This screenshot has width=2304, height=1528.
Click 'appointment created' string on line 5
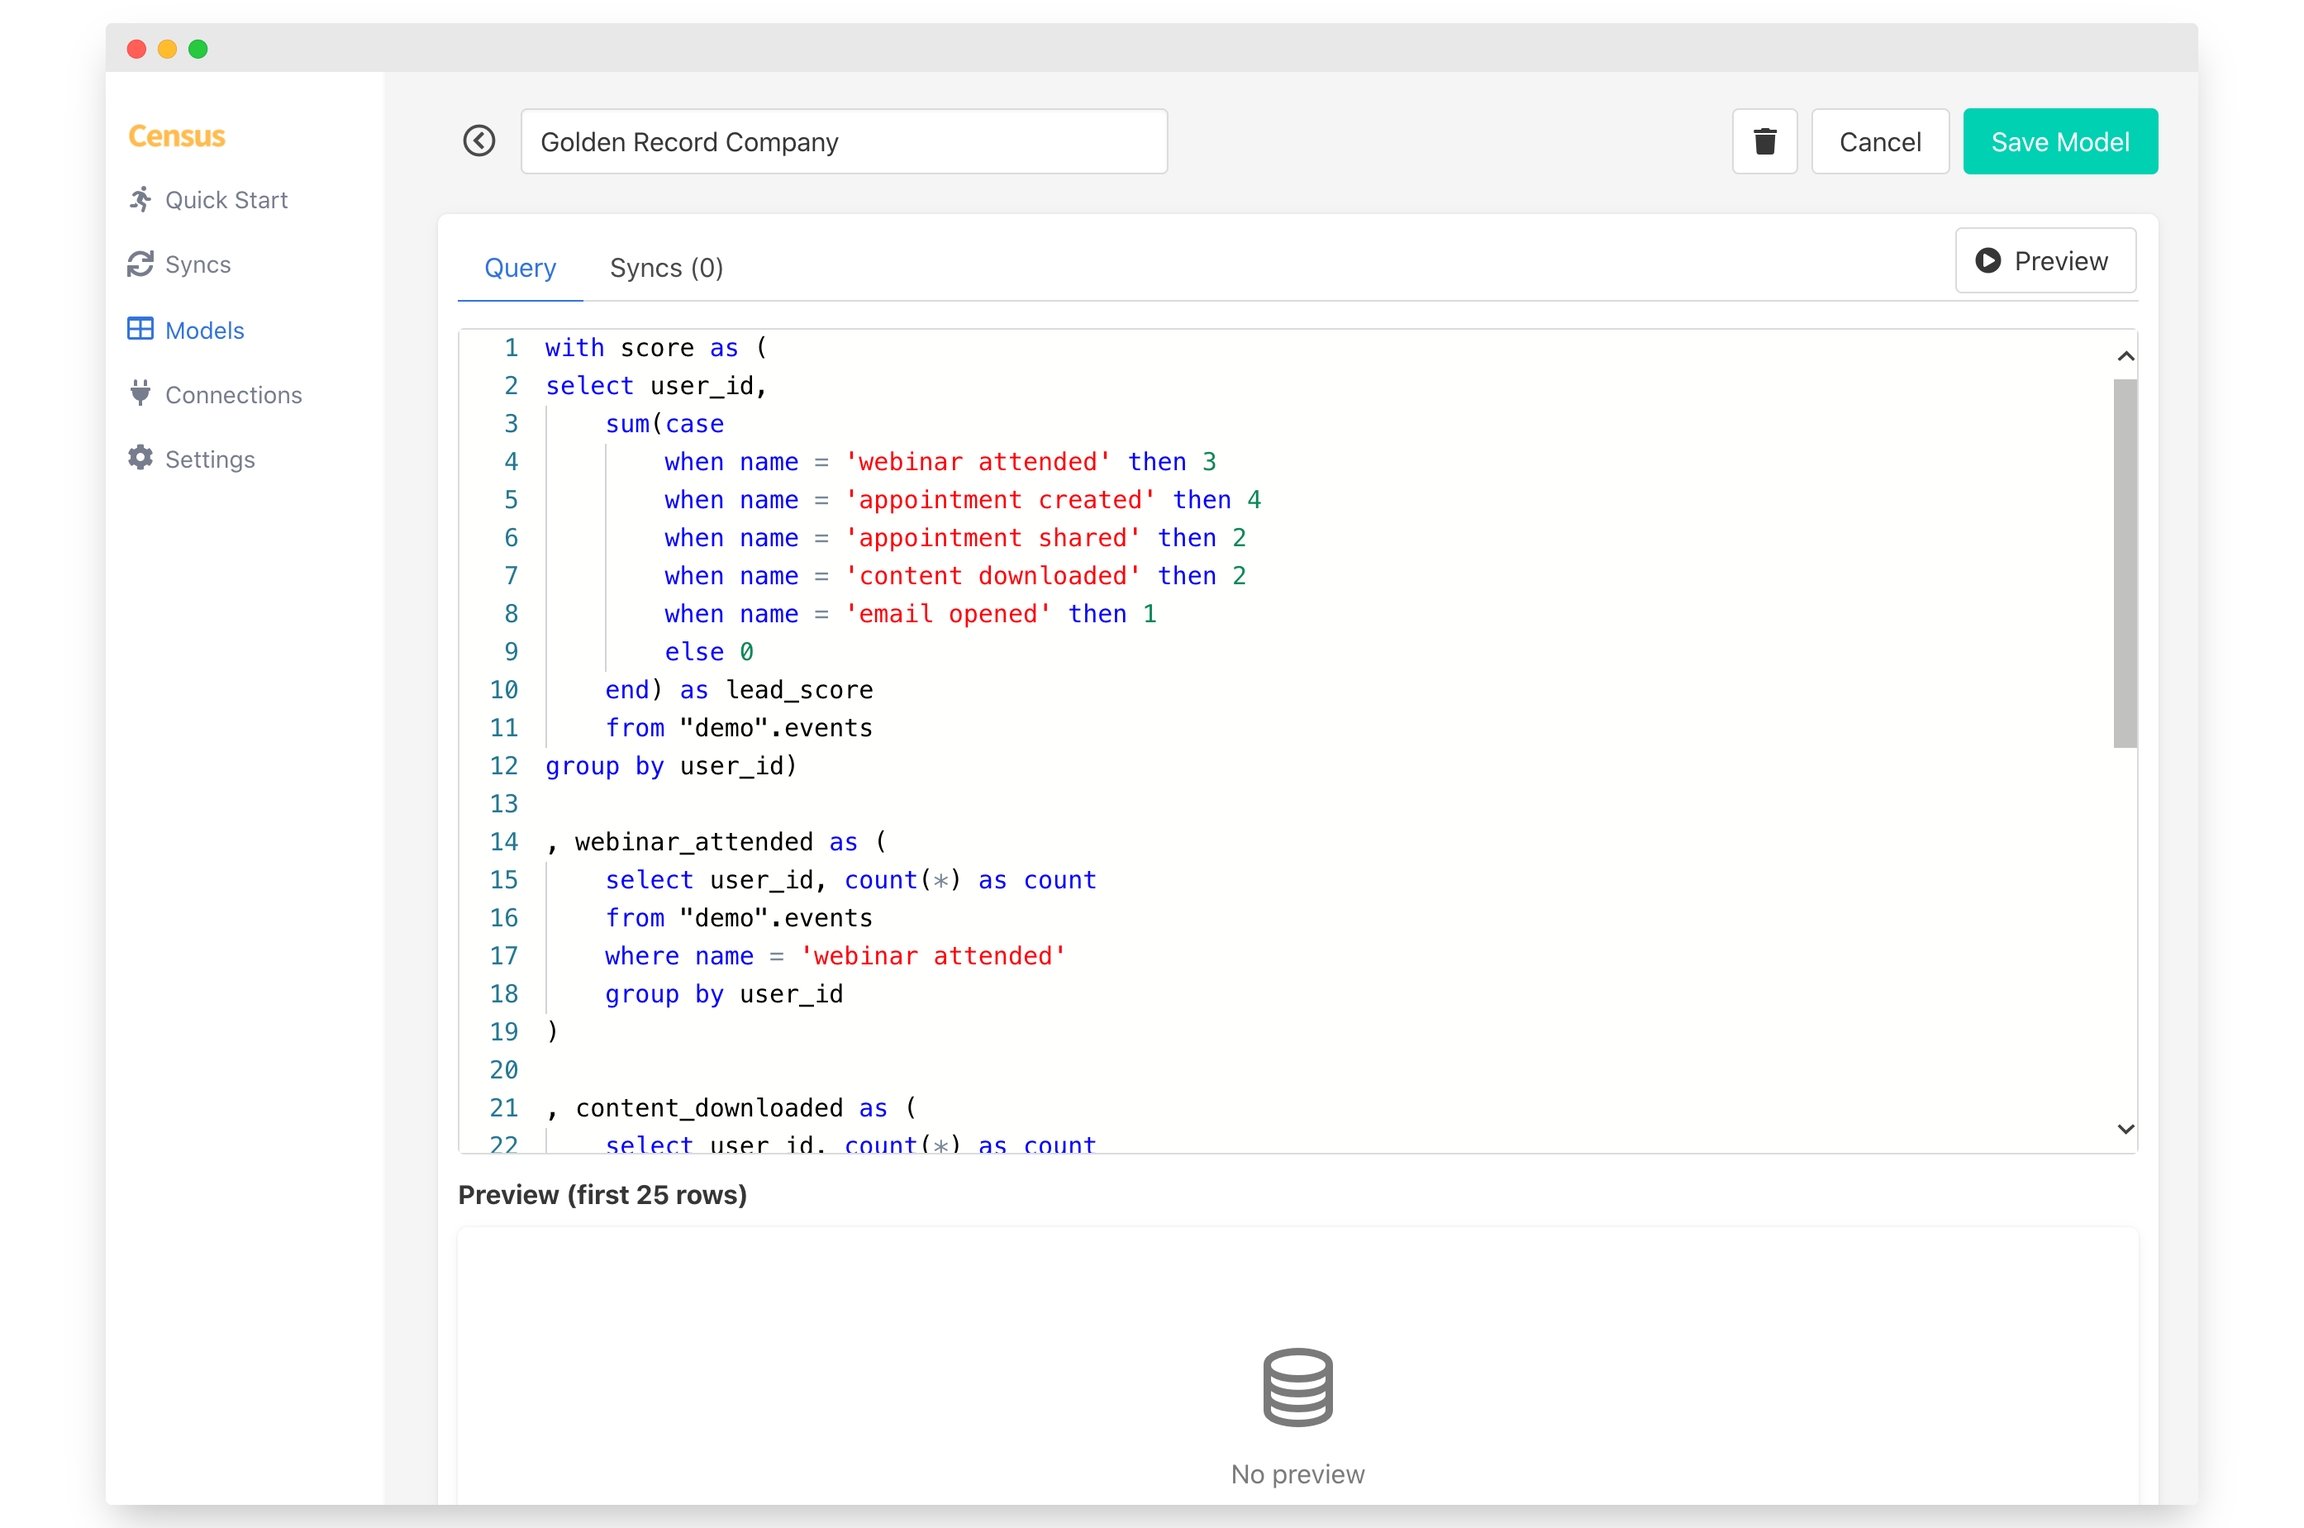(1000, 499)
